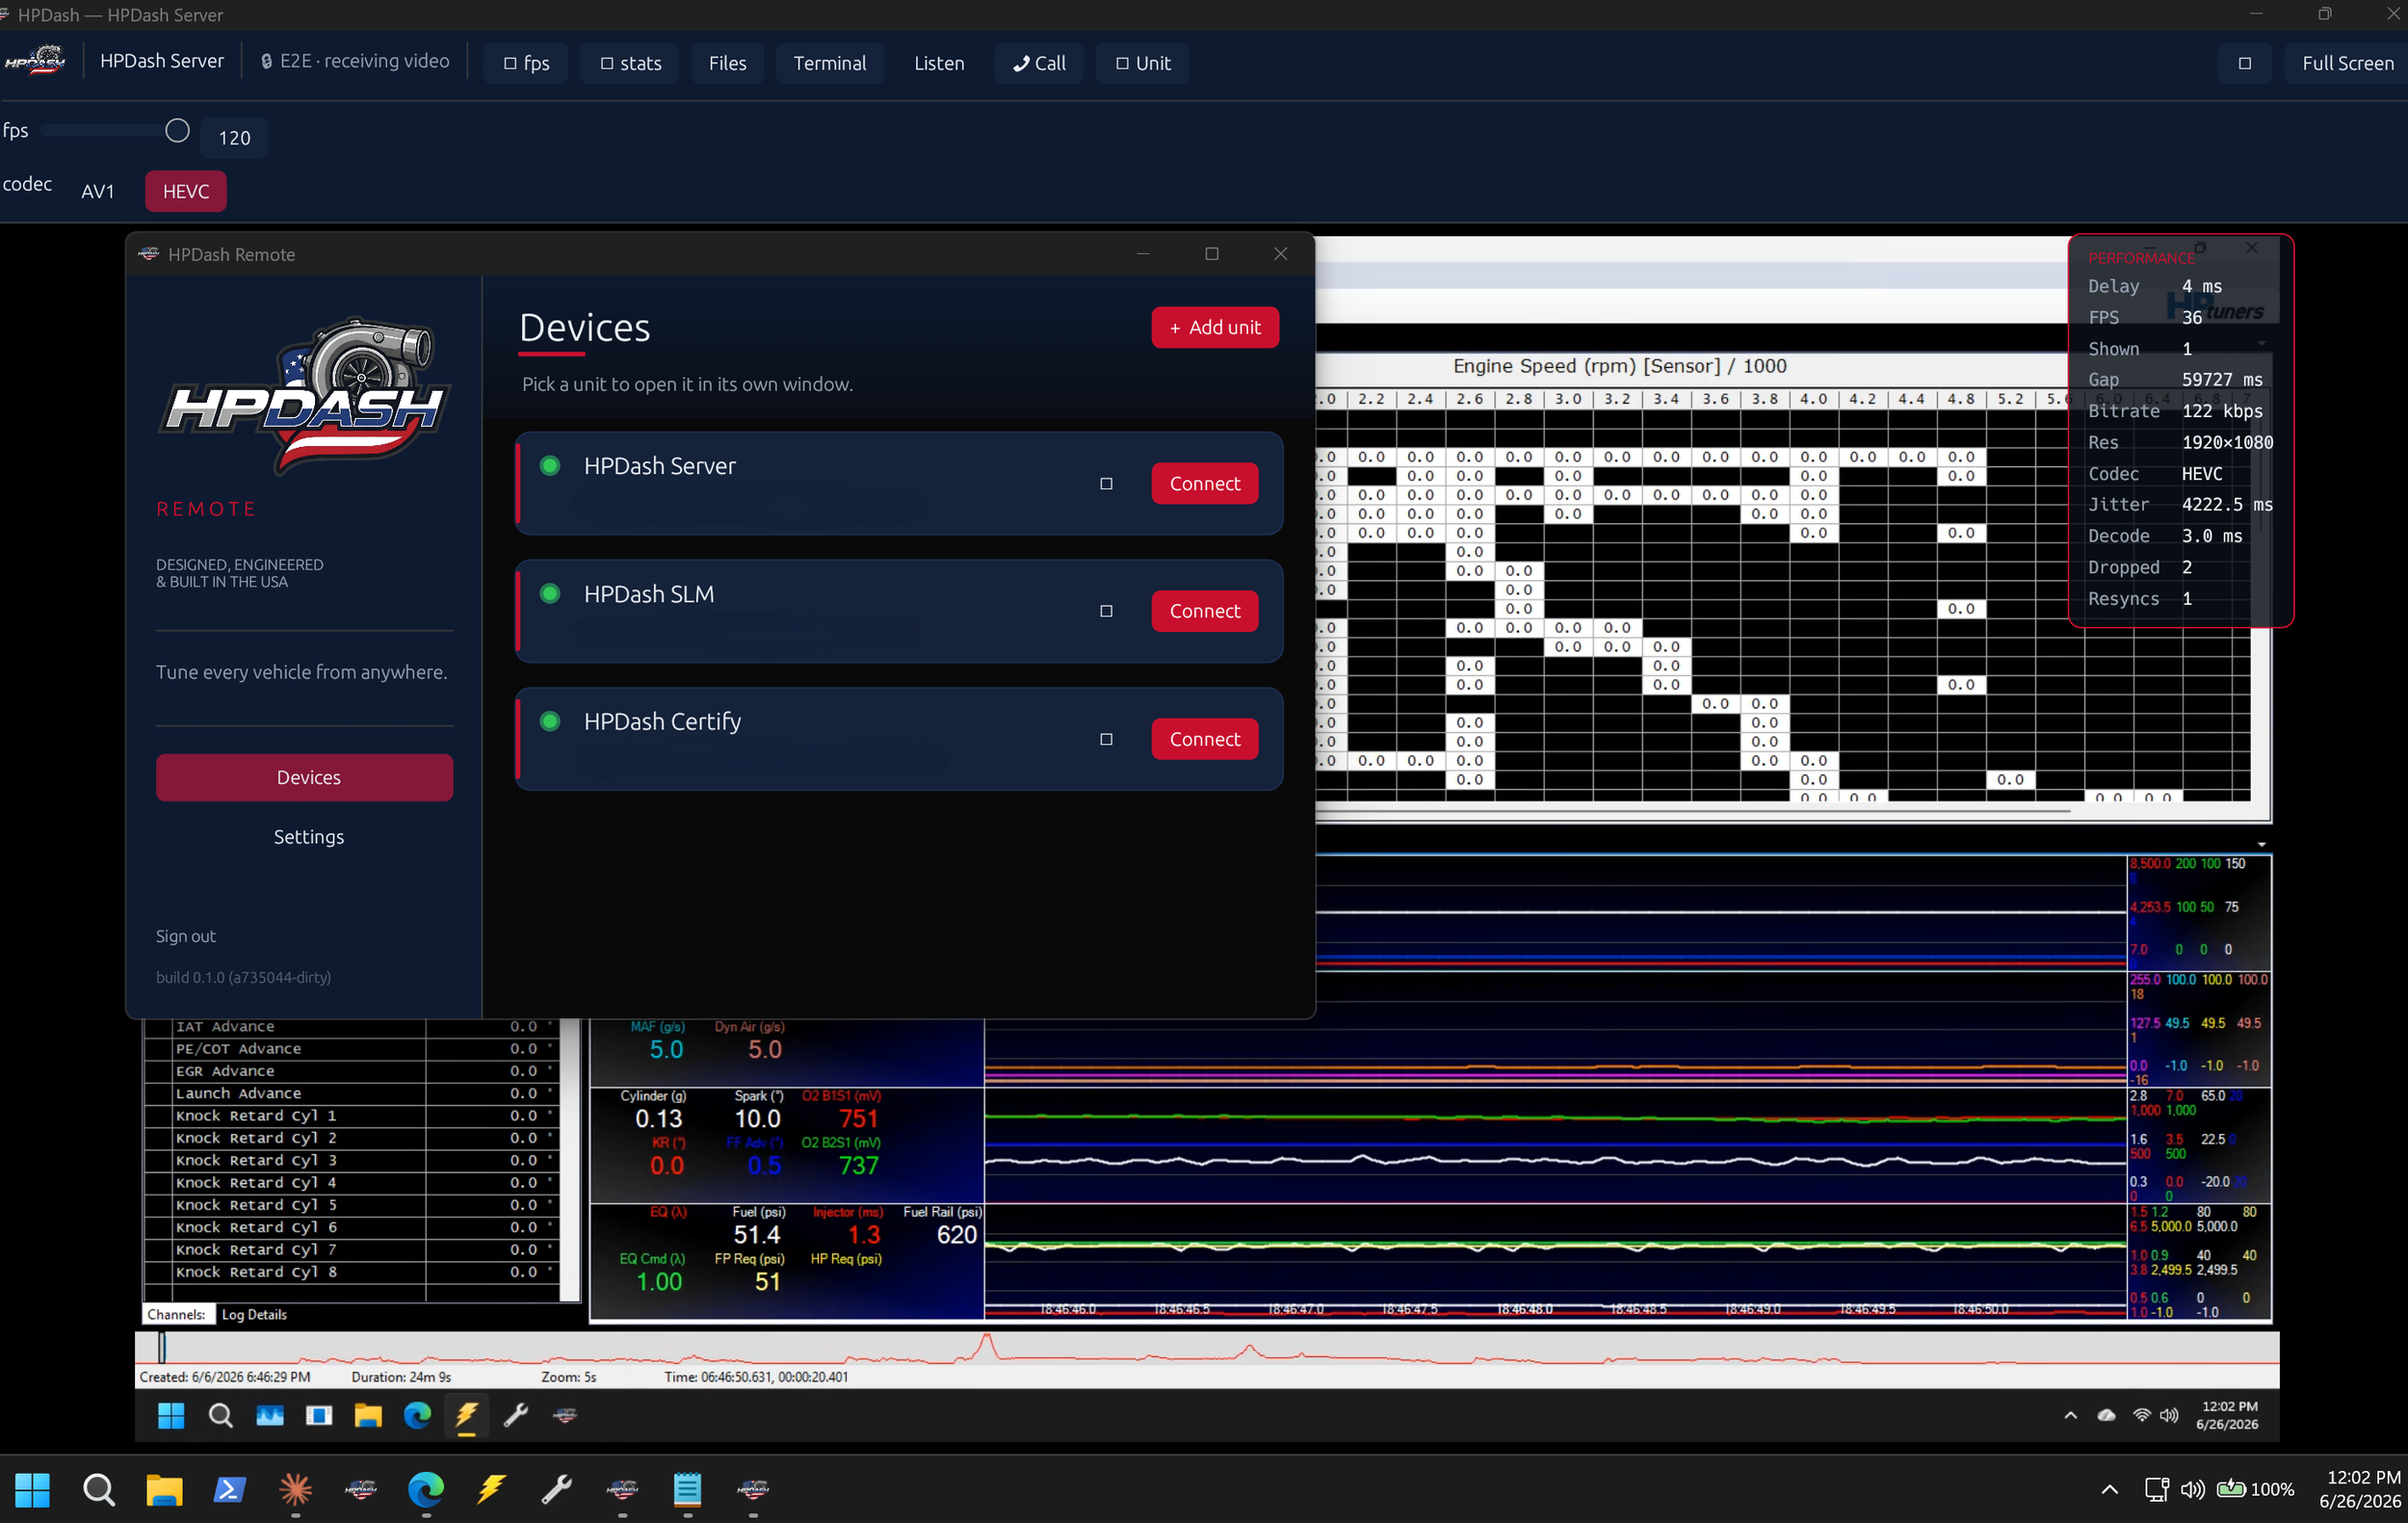The width and height of the screenshot is (2408, 1523).
Task: Select the Knock Retard cyl 8 row
Action: coord(351,1272)
